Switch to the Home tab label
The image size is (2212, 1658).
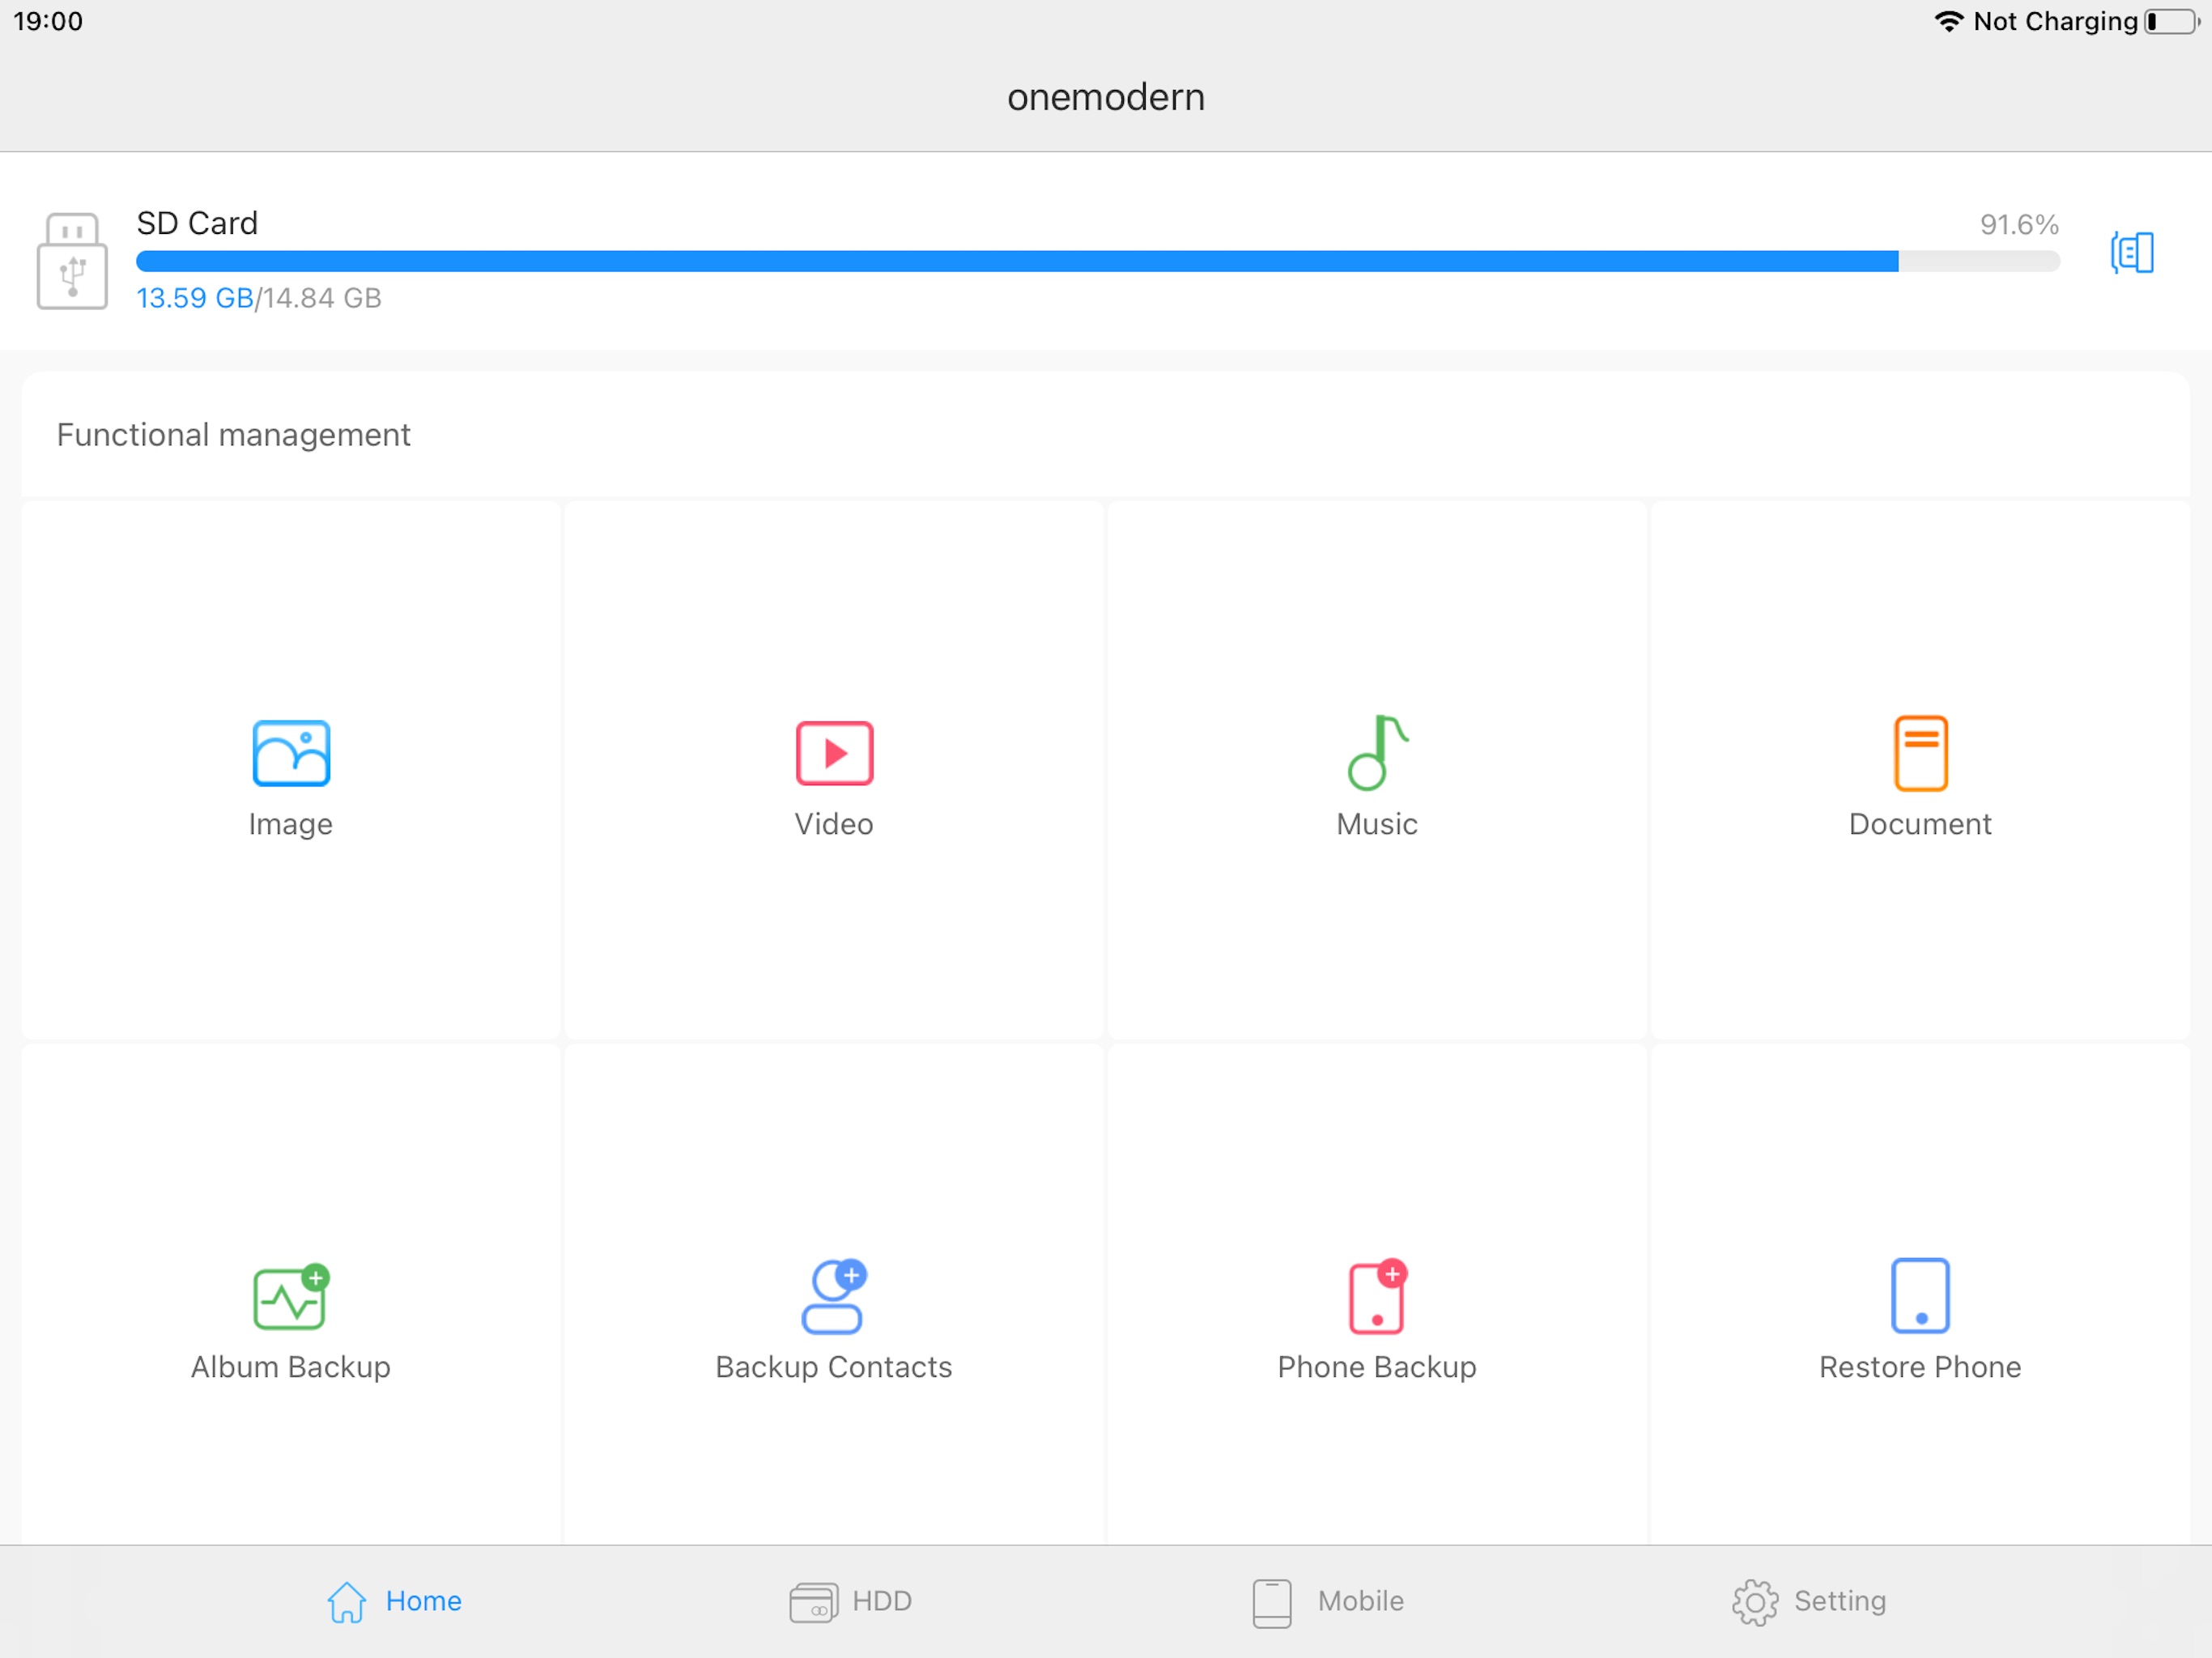coord(424,1601)
